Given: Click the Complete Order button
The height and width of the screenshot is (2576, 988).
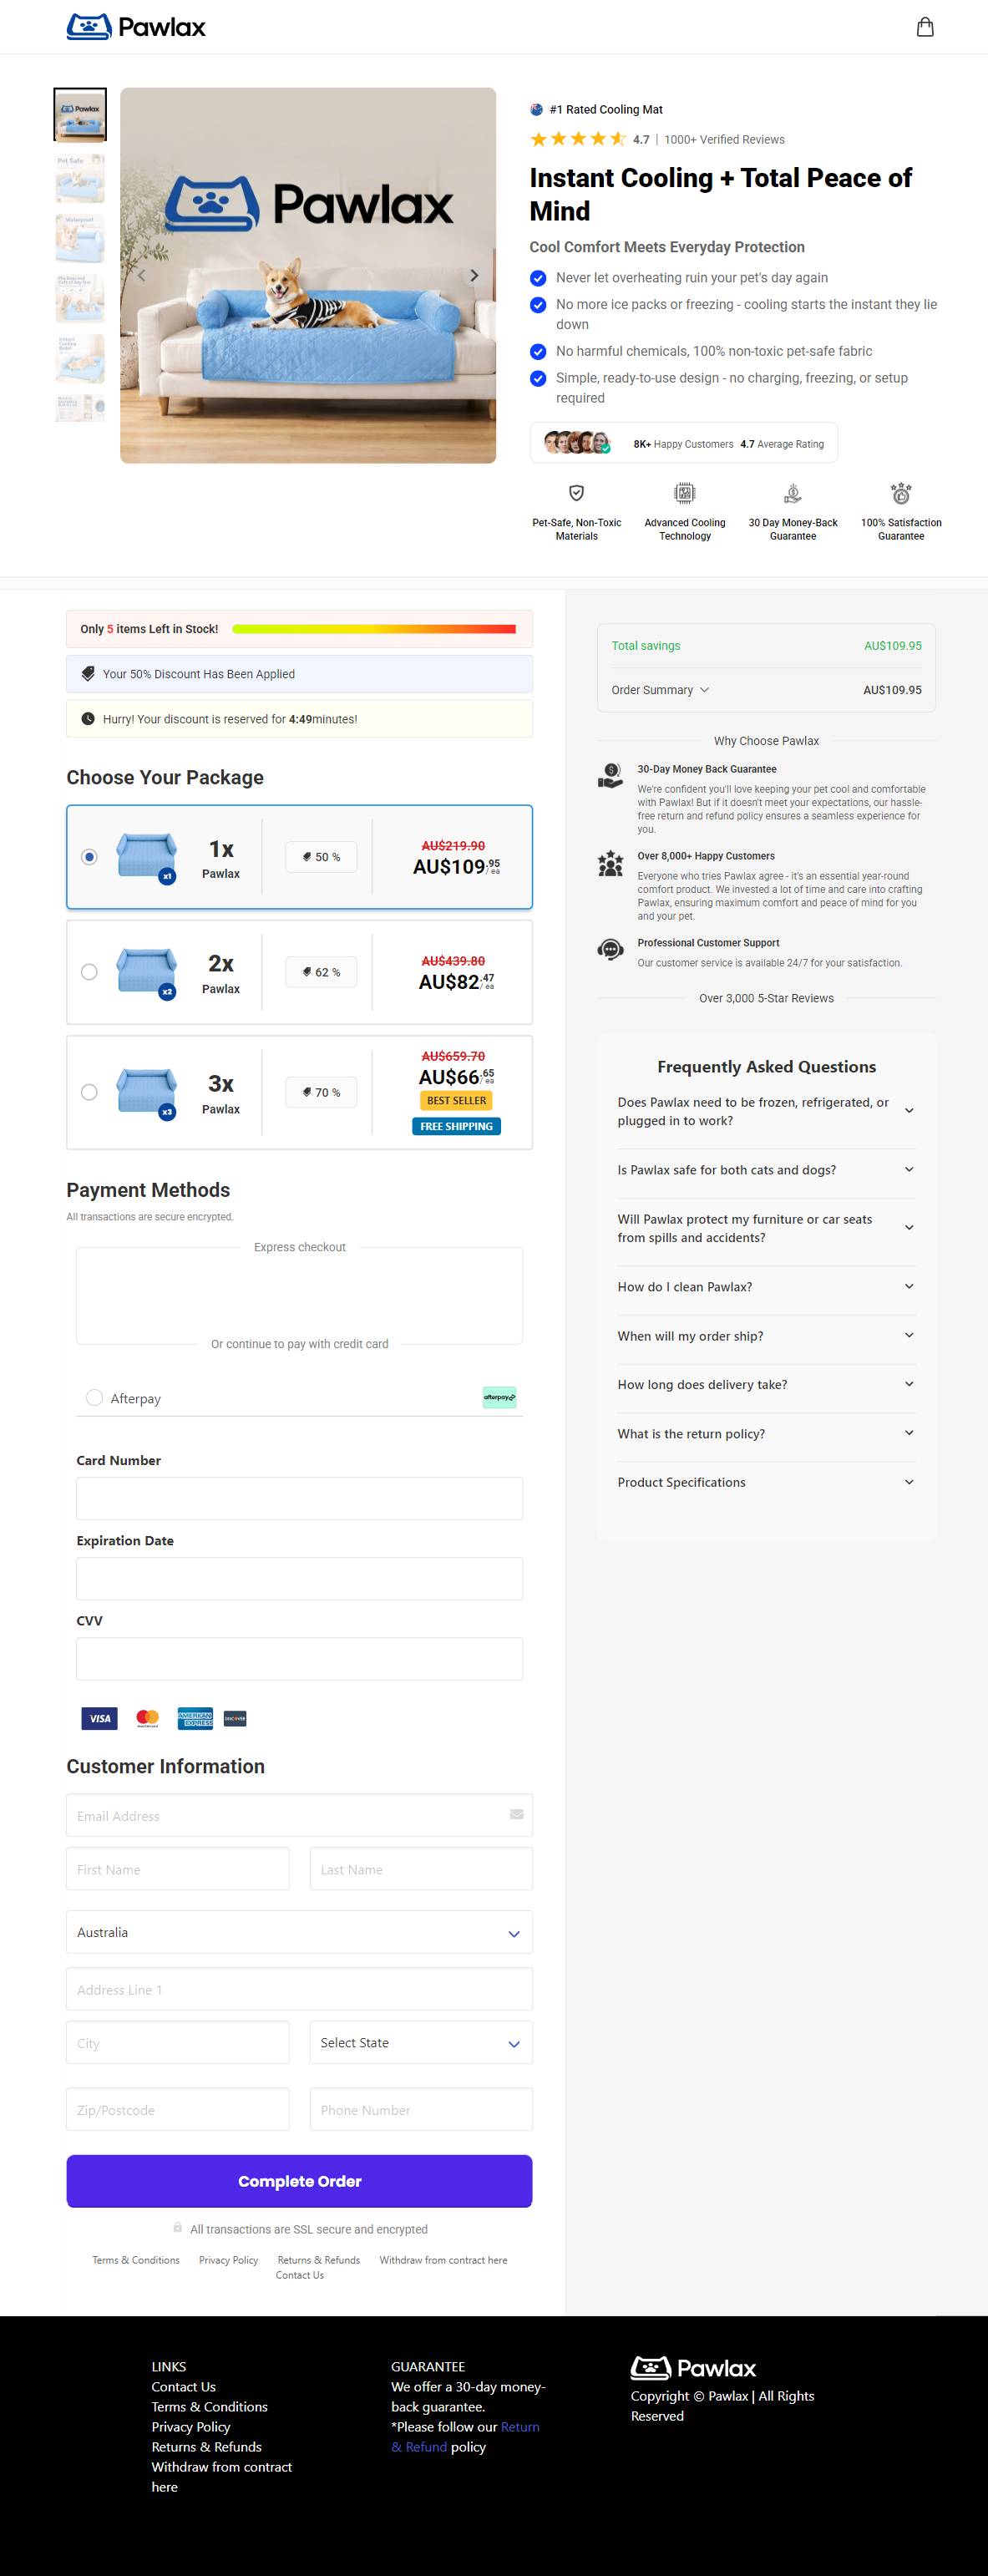Looking at the screenshot, I should 299,2181.
